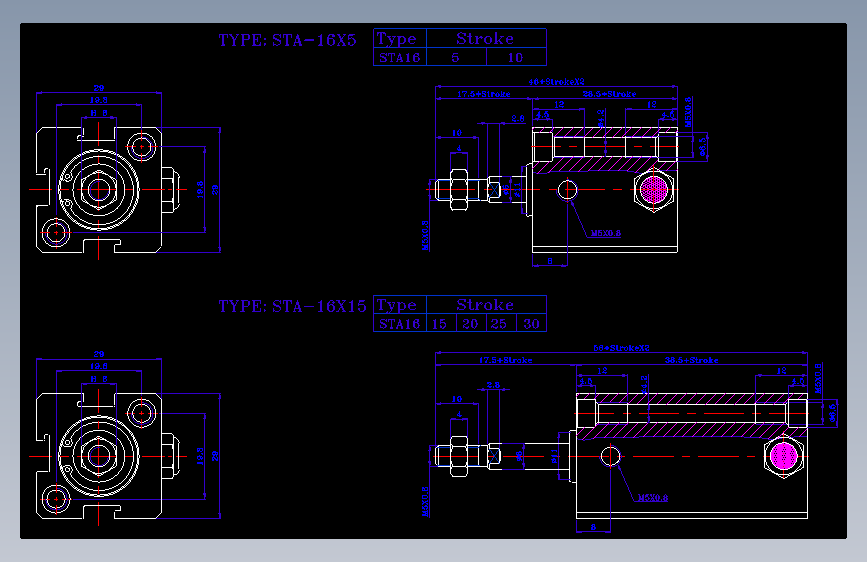This screenshot has height=562, width=867.
Task: Pick the '28.5+Stroke' dimension text
Action: (x=609, y=94)
